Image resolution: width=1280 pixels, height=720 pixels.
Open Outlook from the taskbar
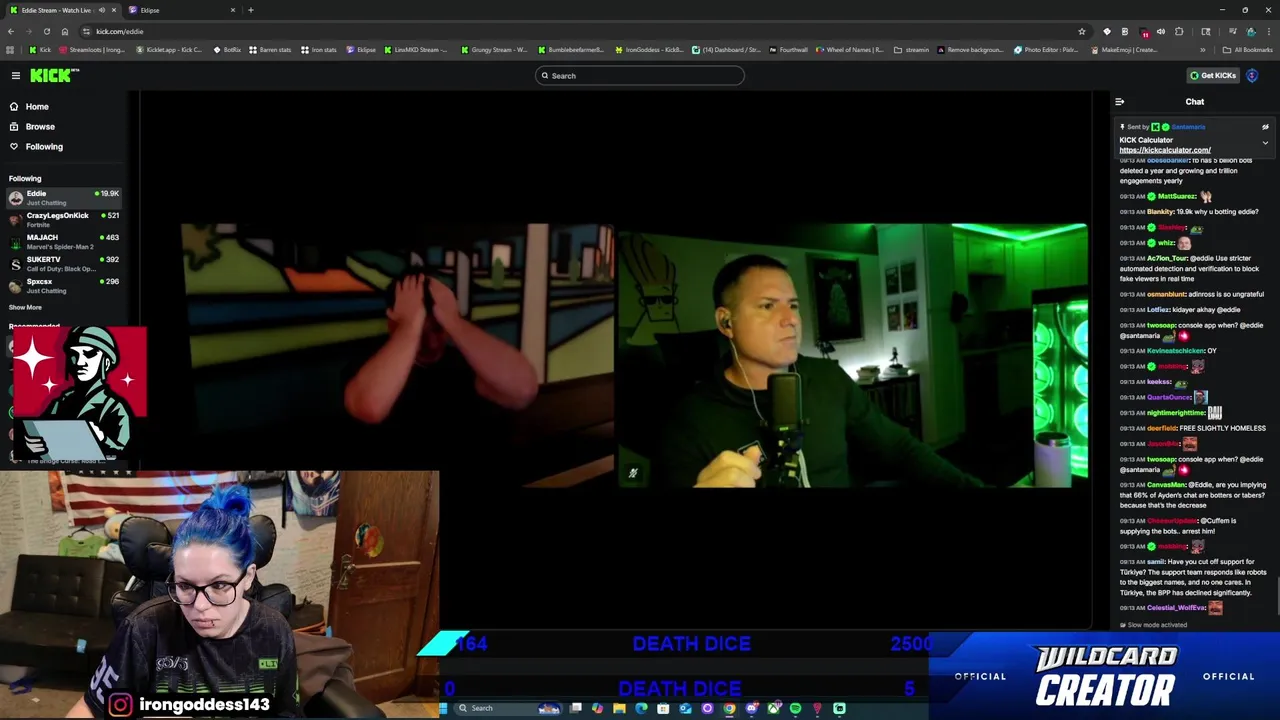685,708
